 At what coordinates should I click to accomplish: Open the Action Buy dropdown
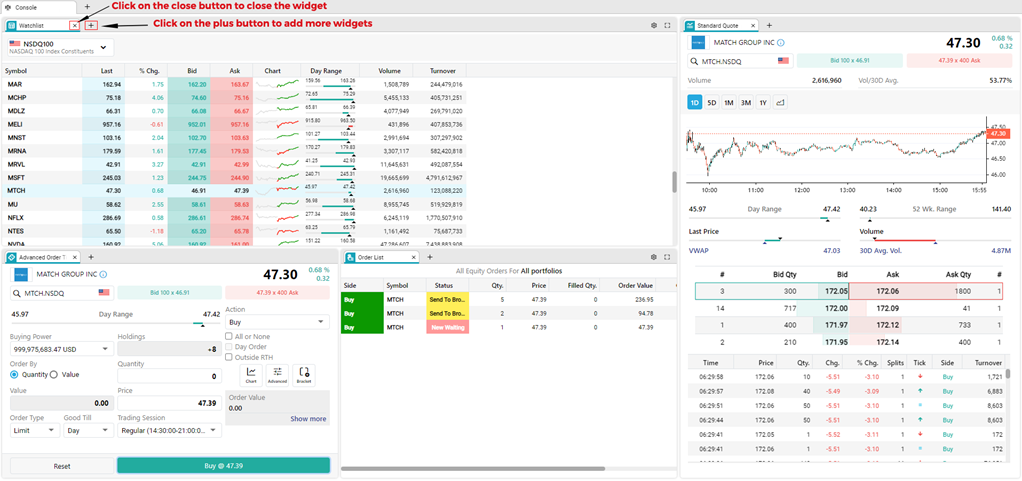click(x=277, y=322)
